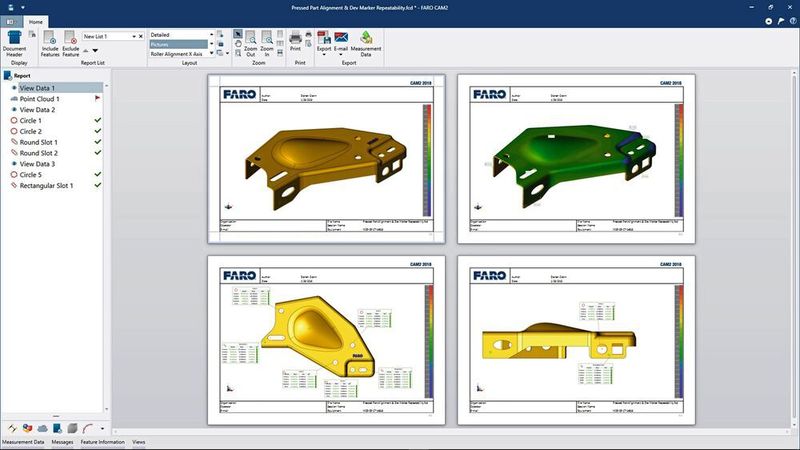
Task: Click the Document Header icon
Action: [14, 37]
